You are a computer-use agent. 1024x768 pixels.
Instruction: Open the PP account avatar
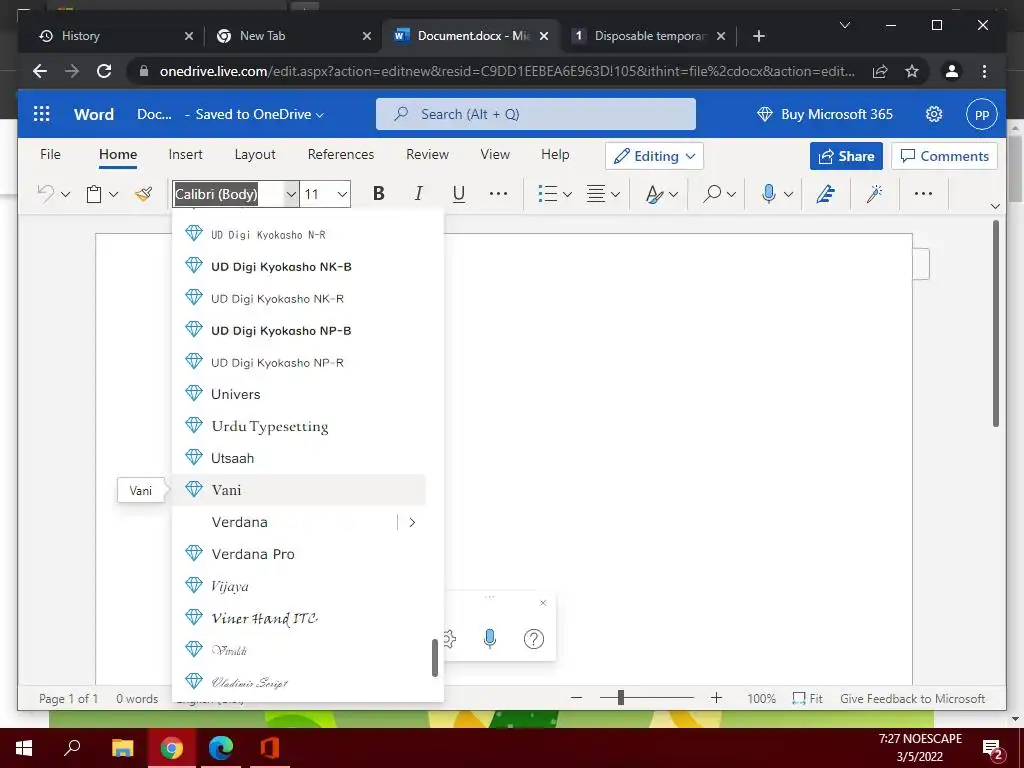pos(982,114)
